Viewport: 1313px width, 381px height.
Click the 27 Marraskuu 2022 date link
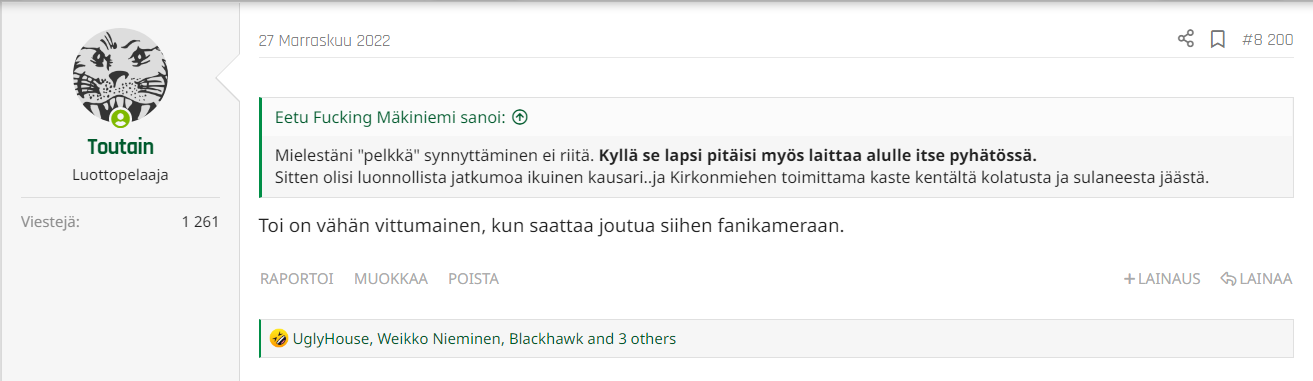[x=324, y=41]
